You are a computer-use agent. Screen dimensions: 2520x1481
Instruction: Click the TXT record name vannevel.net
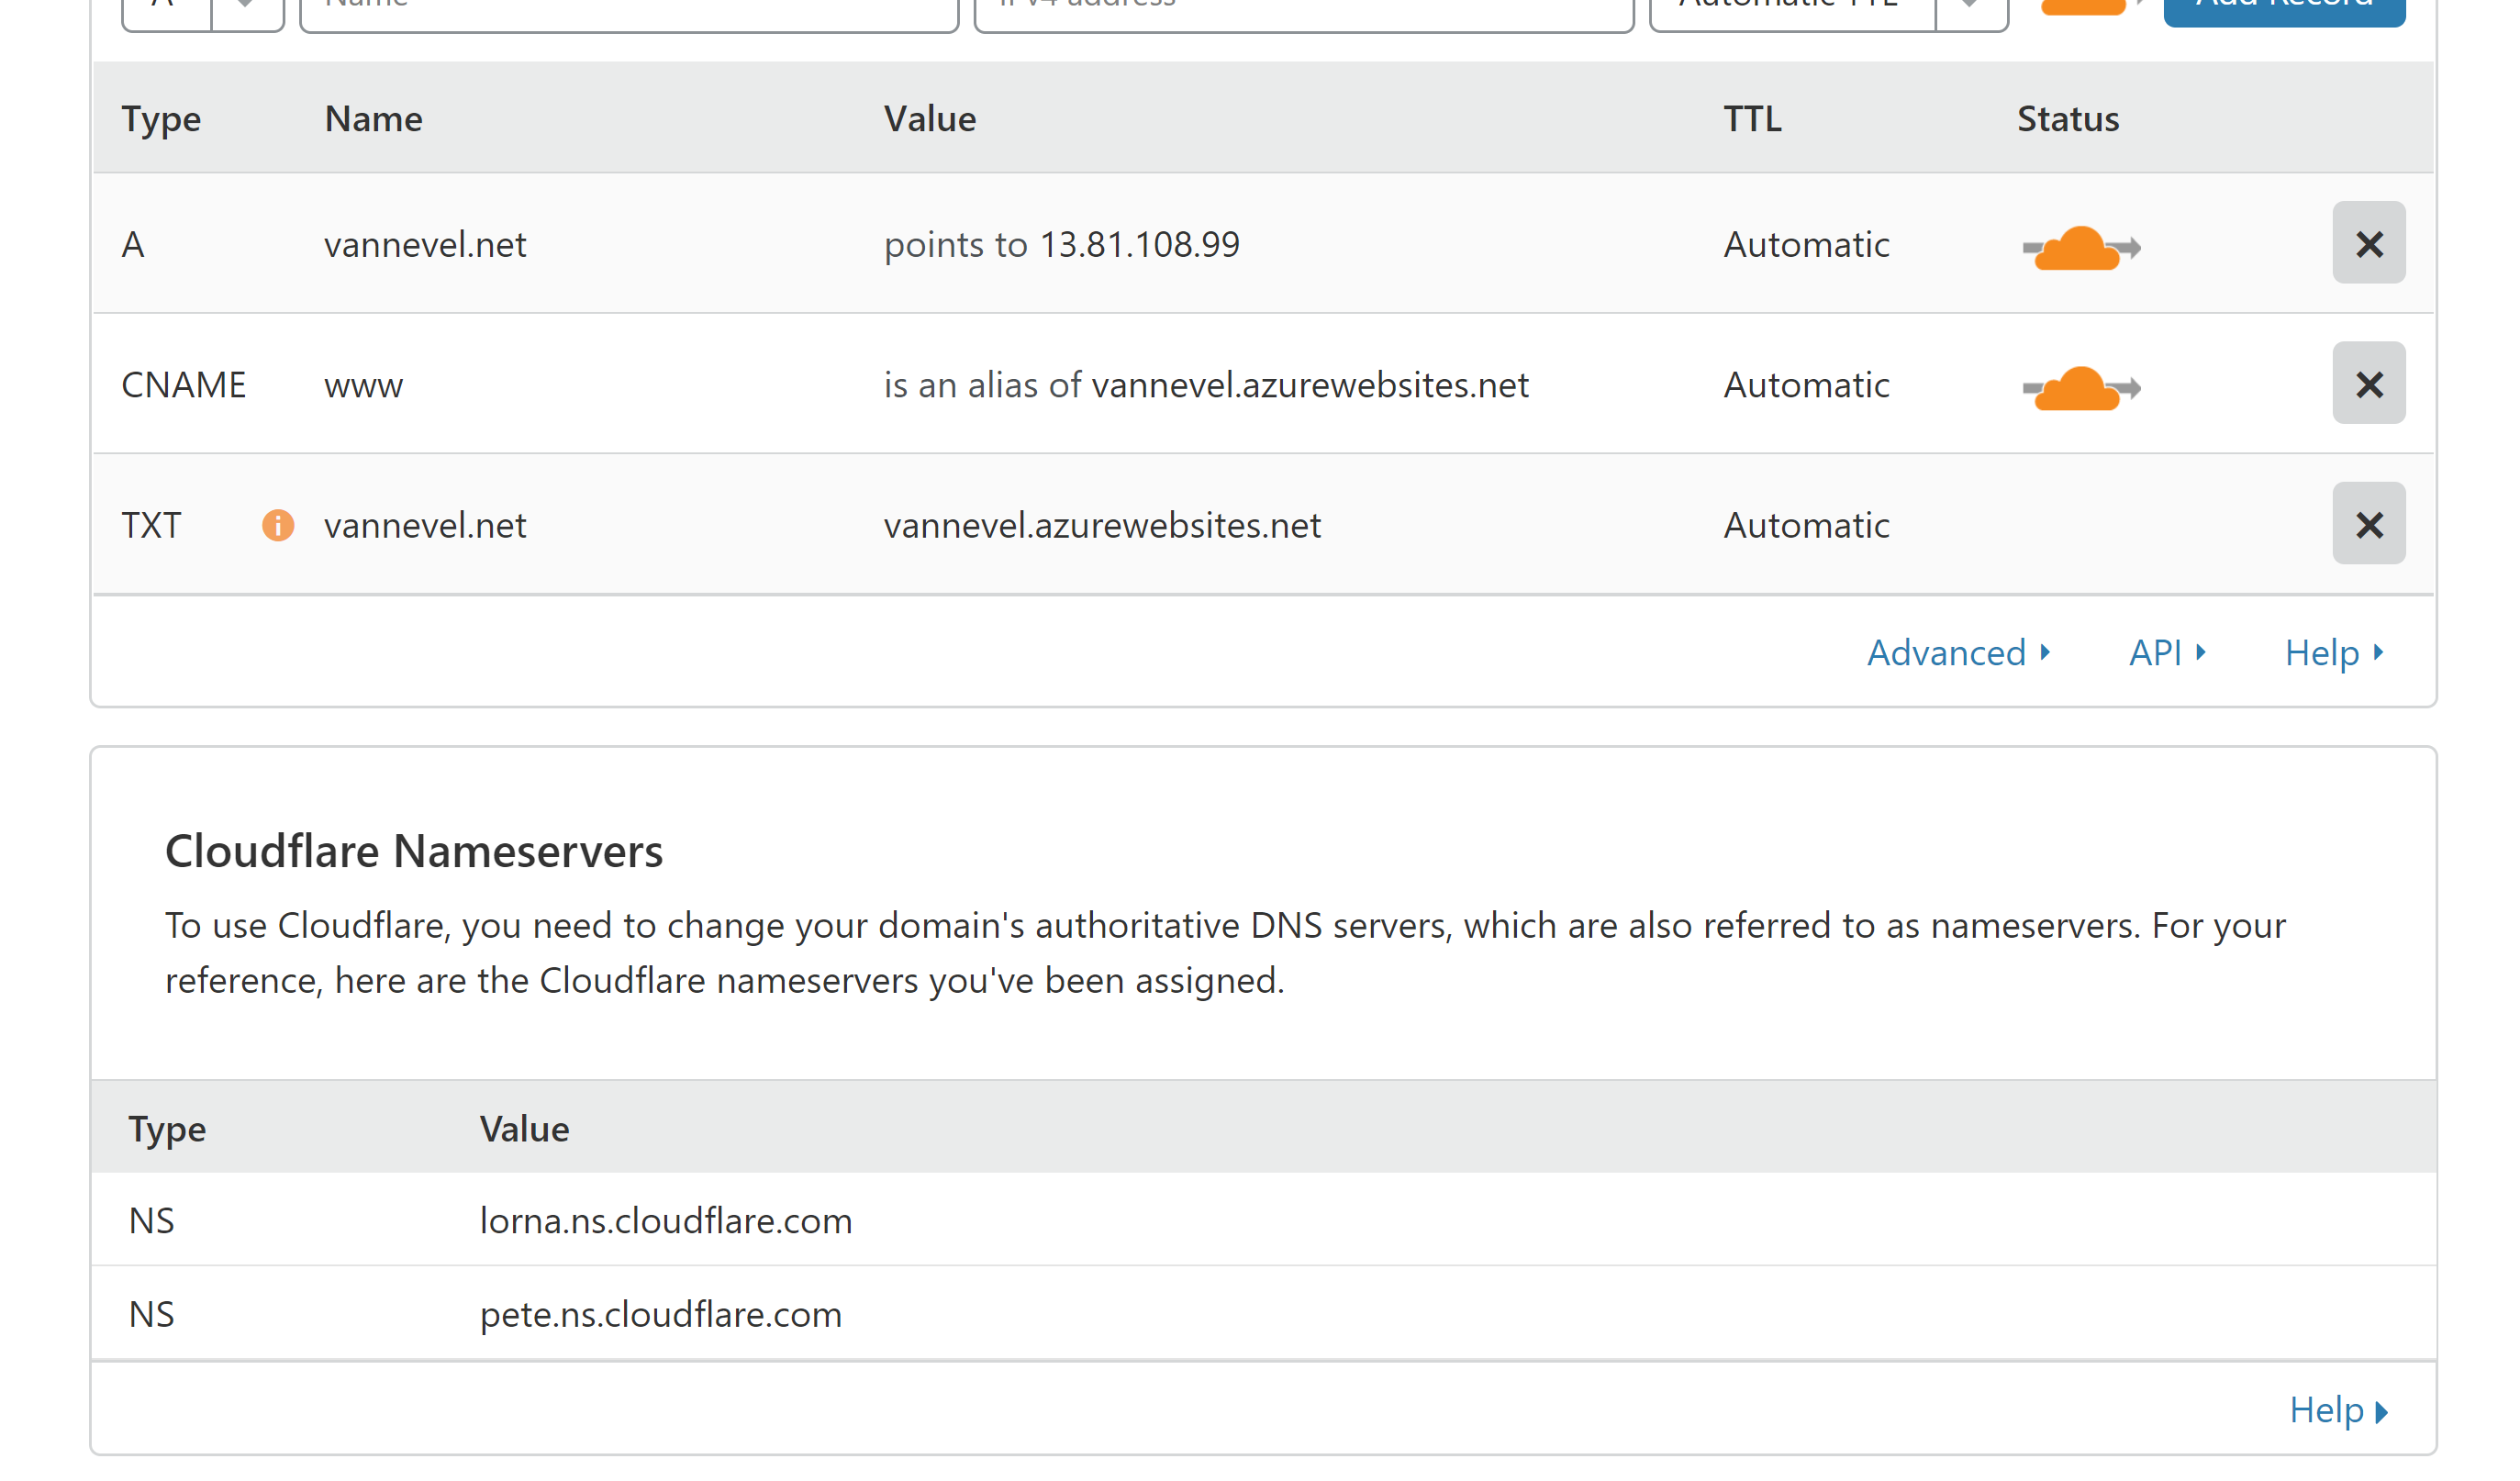tap(425, 525)
